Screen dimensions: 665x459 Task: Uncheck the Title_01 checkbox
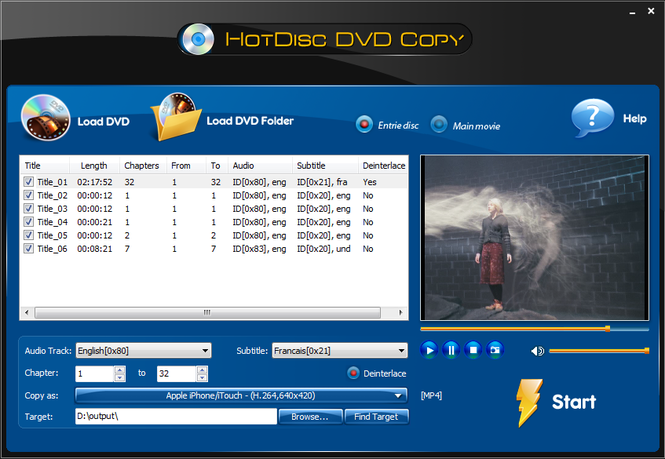(x=28, y=182)
